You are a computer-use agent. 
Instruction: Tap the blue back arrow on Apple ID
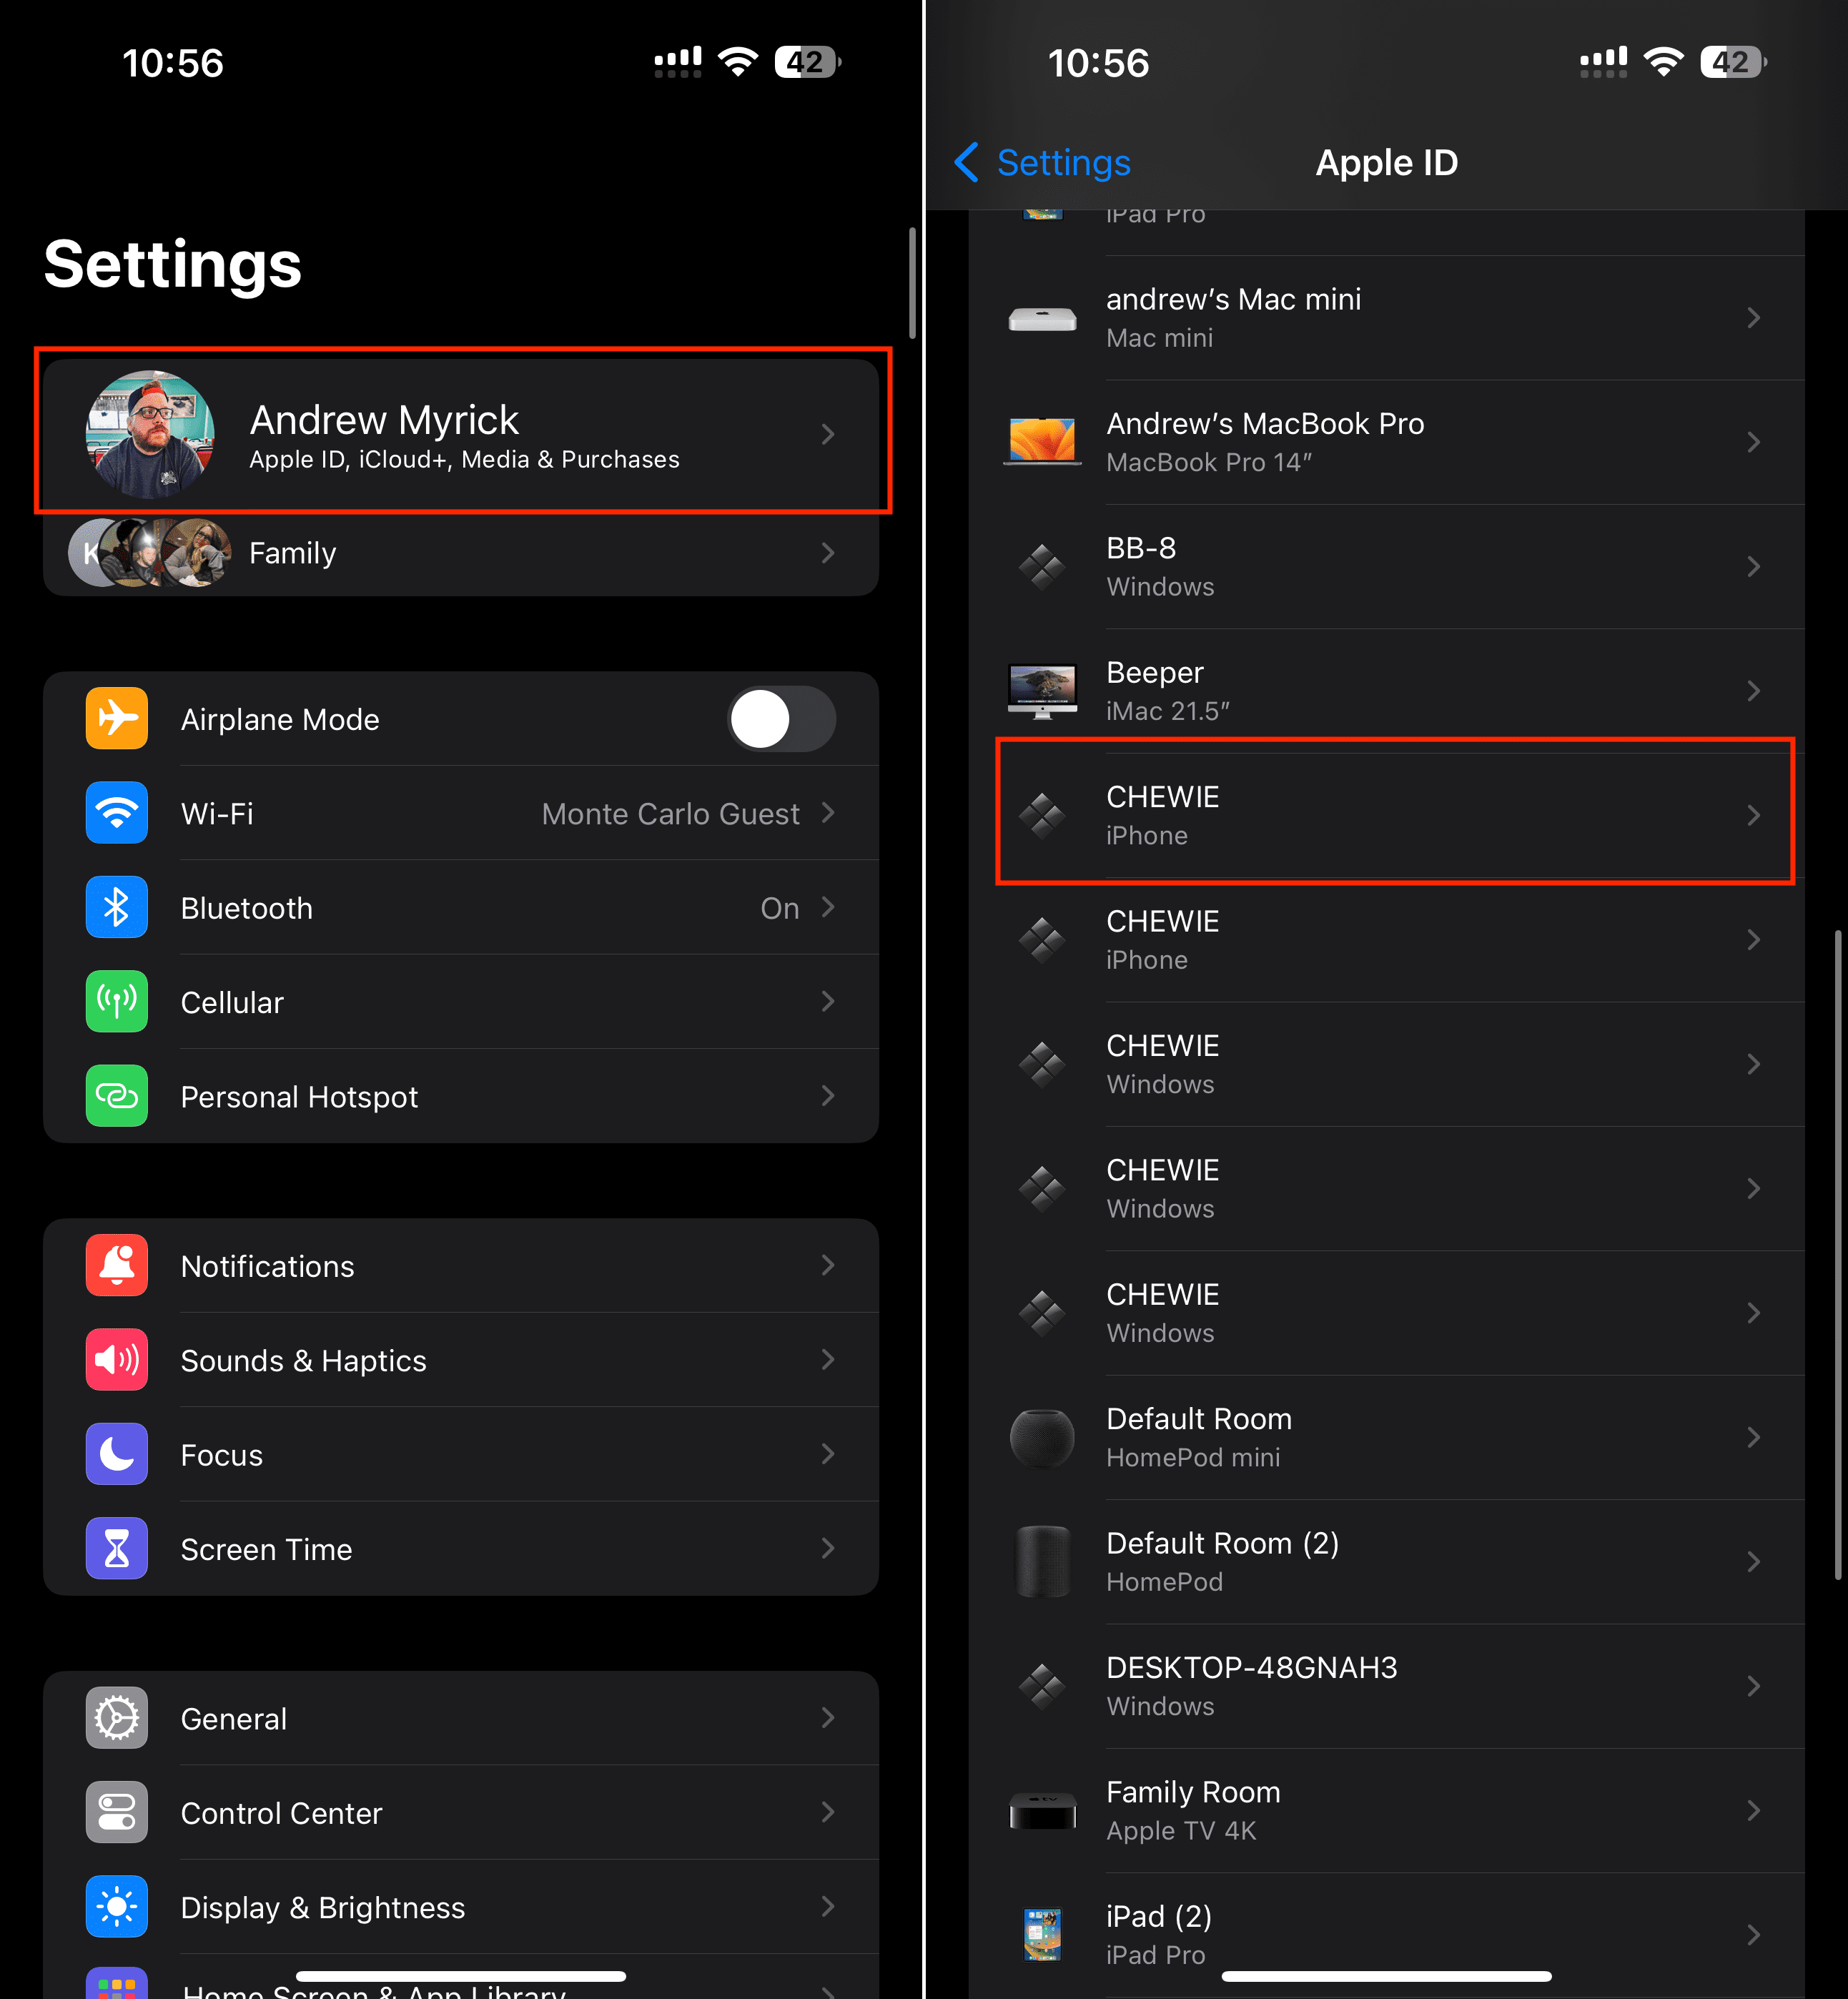966,162
